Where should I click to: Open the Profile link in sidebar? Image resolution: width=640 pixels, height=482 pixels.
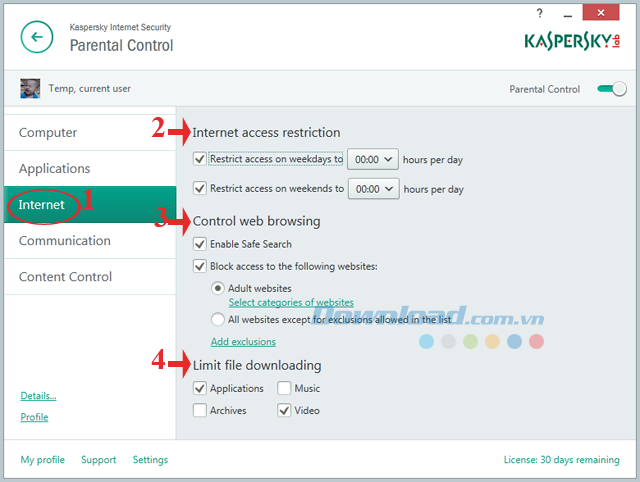pos(34,417)
